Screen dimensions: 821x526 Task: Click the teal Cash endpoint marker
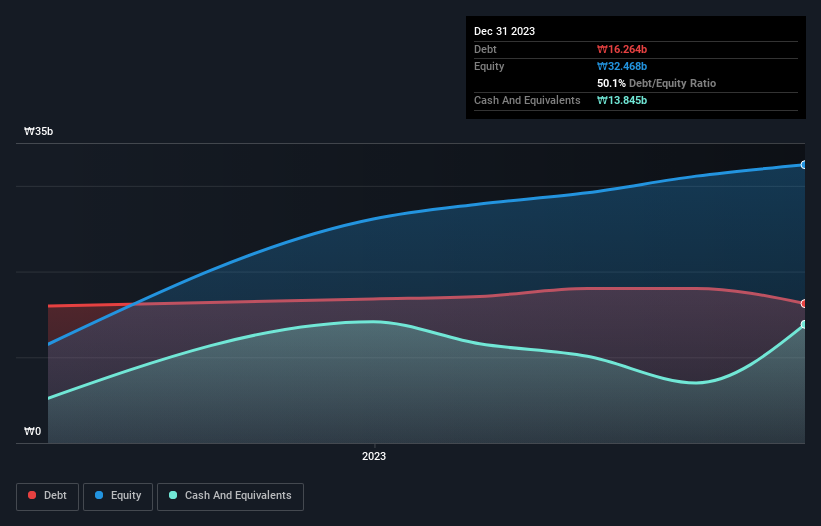(804, 324)
